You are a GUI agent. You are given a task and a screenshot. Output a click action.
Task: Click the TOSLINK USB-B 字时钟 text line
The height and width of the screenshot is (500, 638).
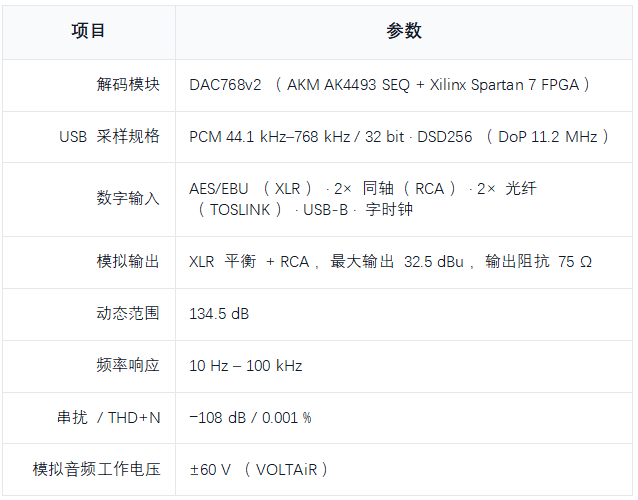click(x=305, y=210)
